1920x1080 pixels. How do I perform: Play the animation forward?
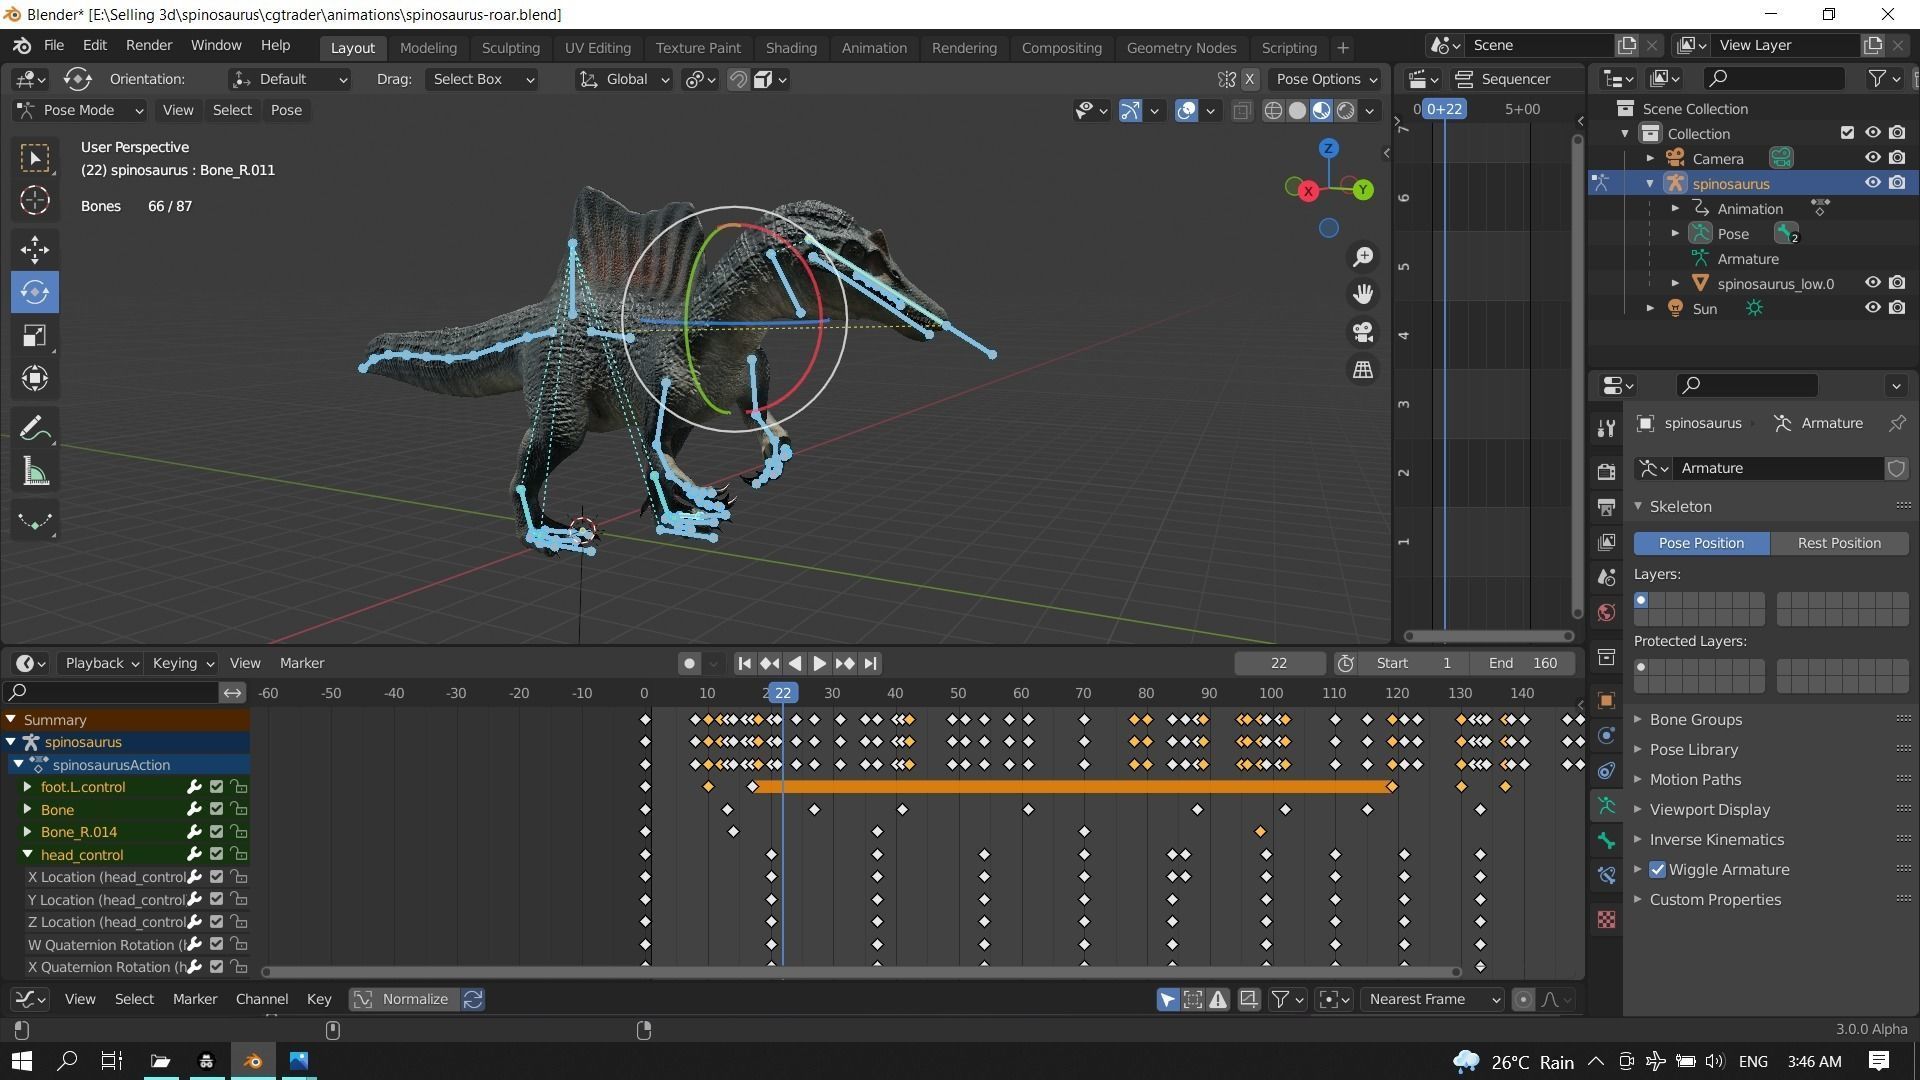[819, 663]
